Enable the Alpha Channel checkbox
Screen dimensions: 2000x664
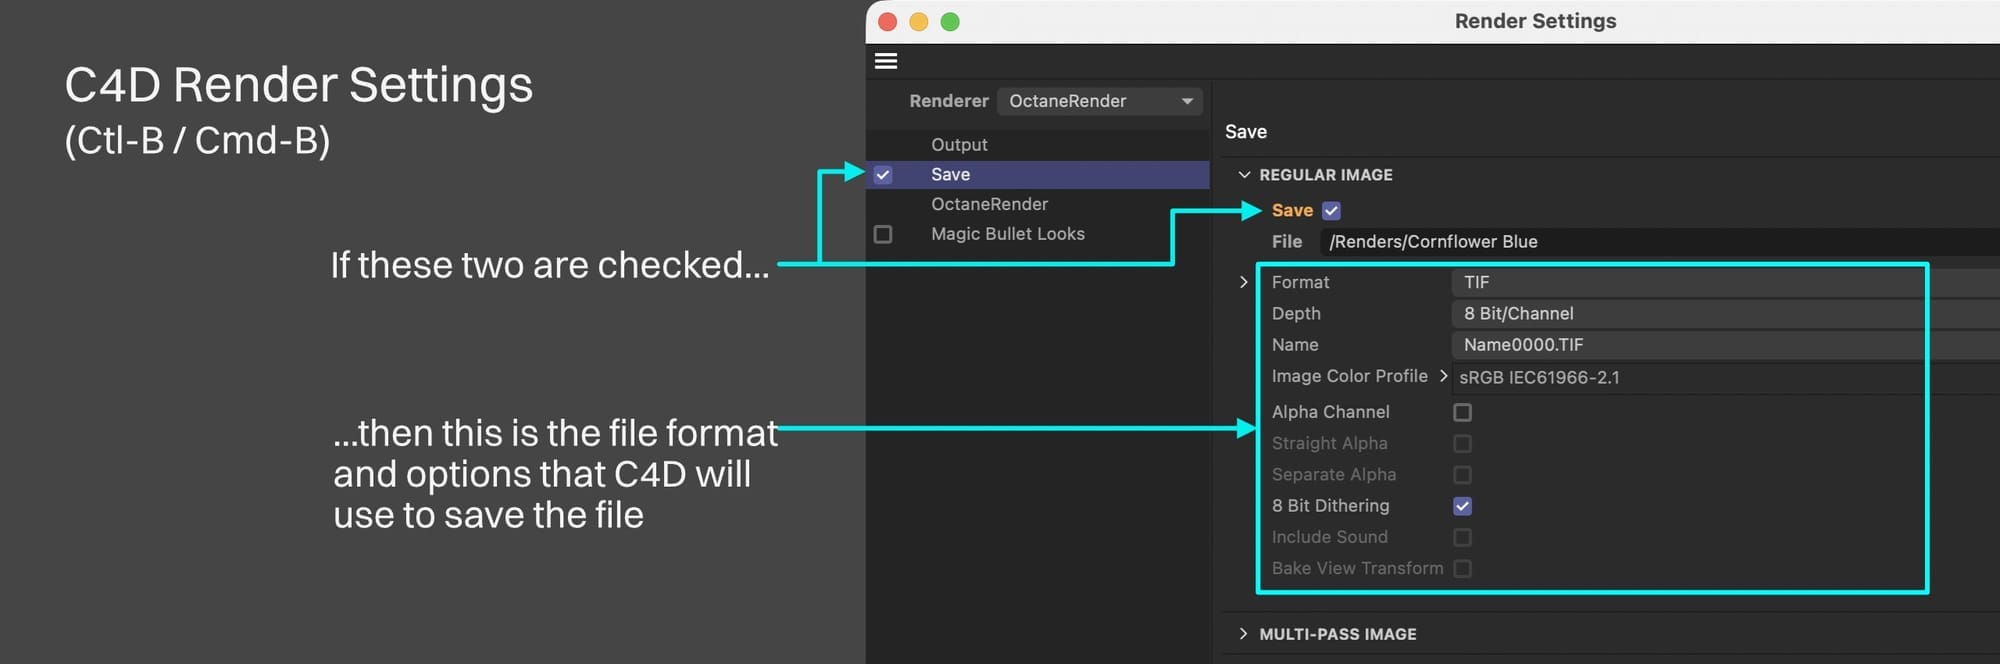pos(1462,412)
